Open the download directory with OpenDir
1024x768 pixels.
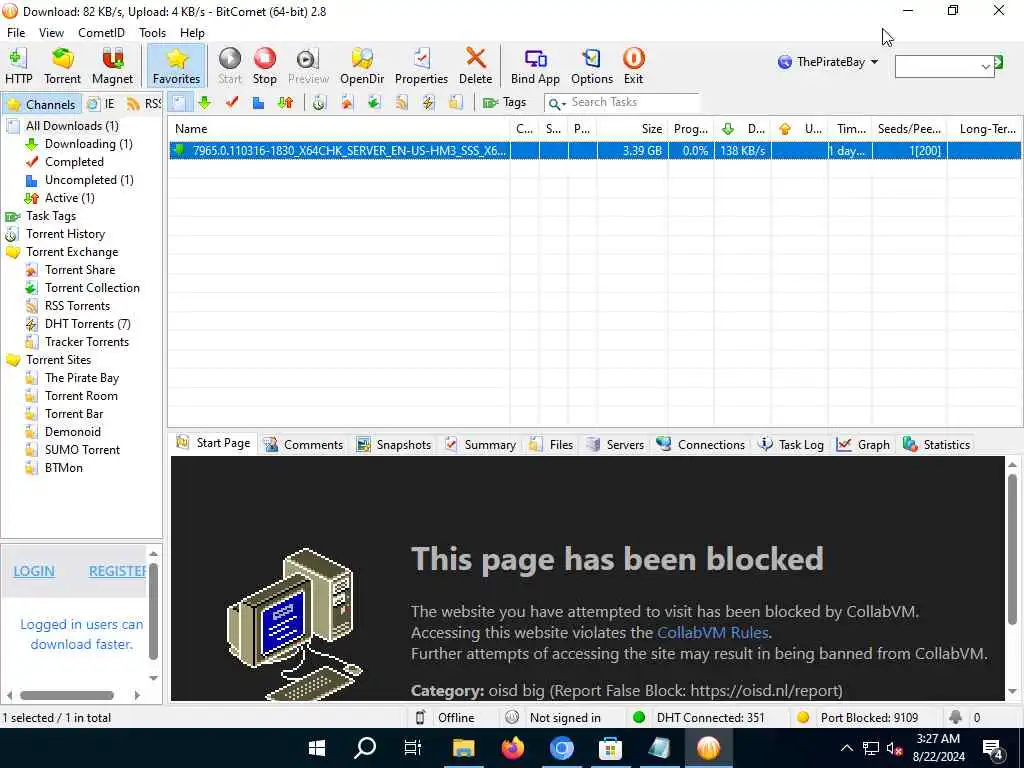[x=362, y=66]
